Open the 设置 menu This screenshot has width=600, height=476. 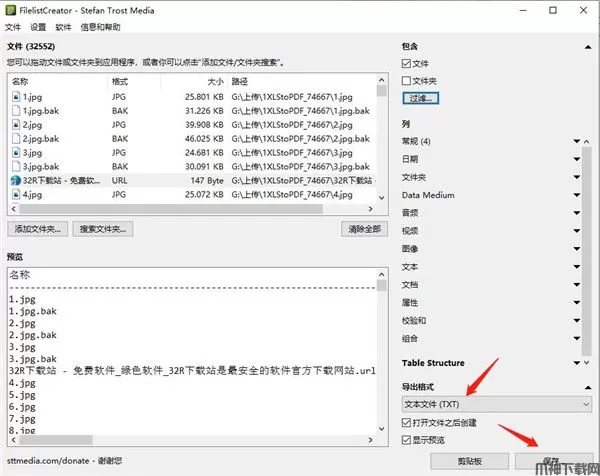point(38,27)
